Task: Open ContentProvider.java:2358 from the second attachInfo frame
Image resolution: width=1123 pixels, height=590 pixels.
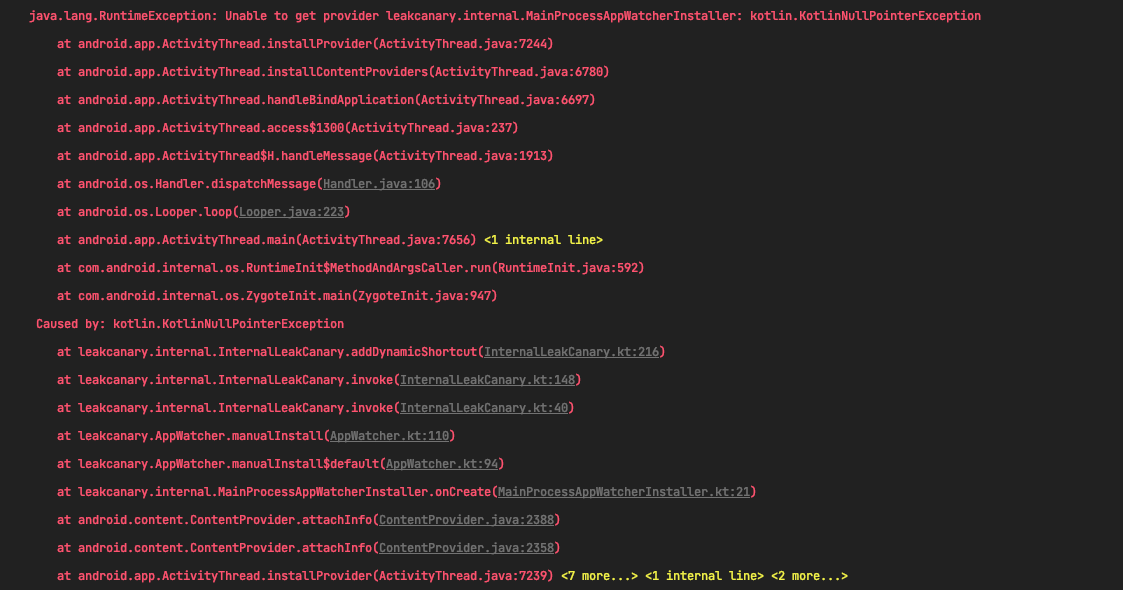Action: click(x=466, y=547)
